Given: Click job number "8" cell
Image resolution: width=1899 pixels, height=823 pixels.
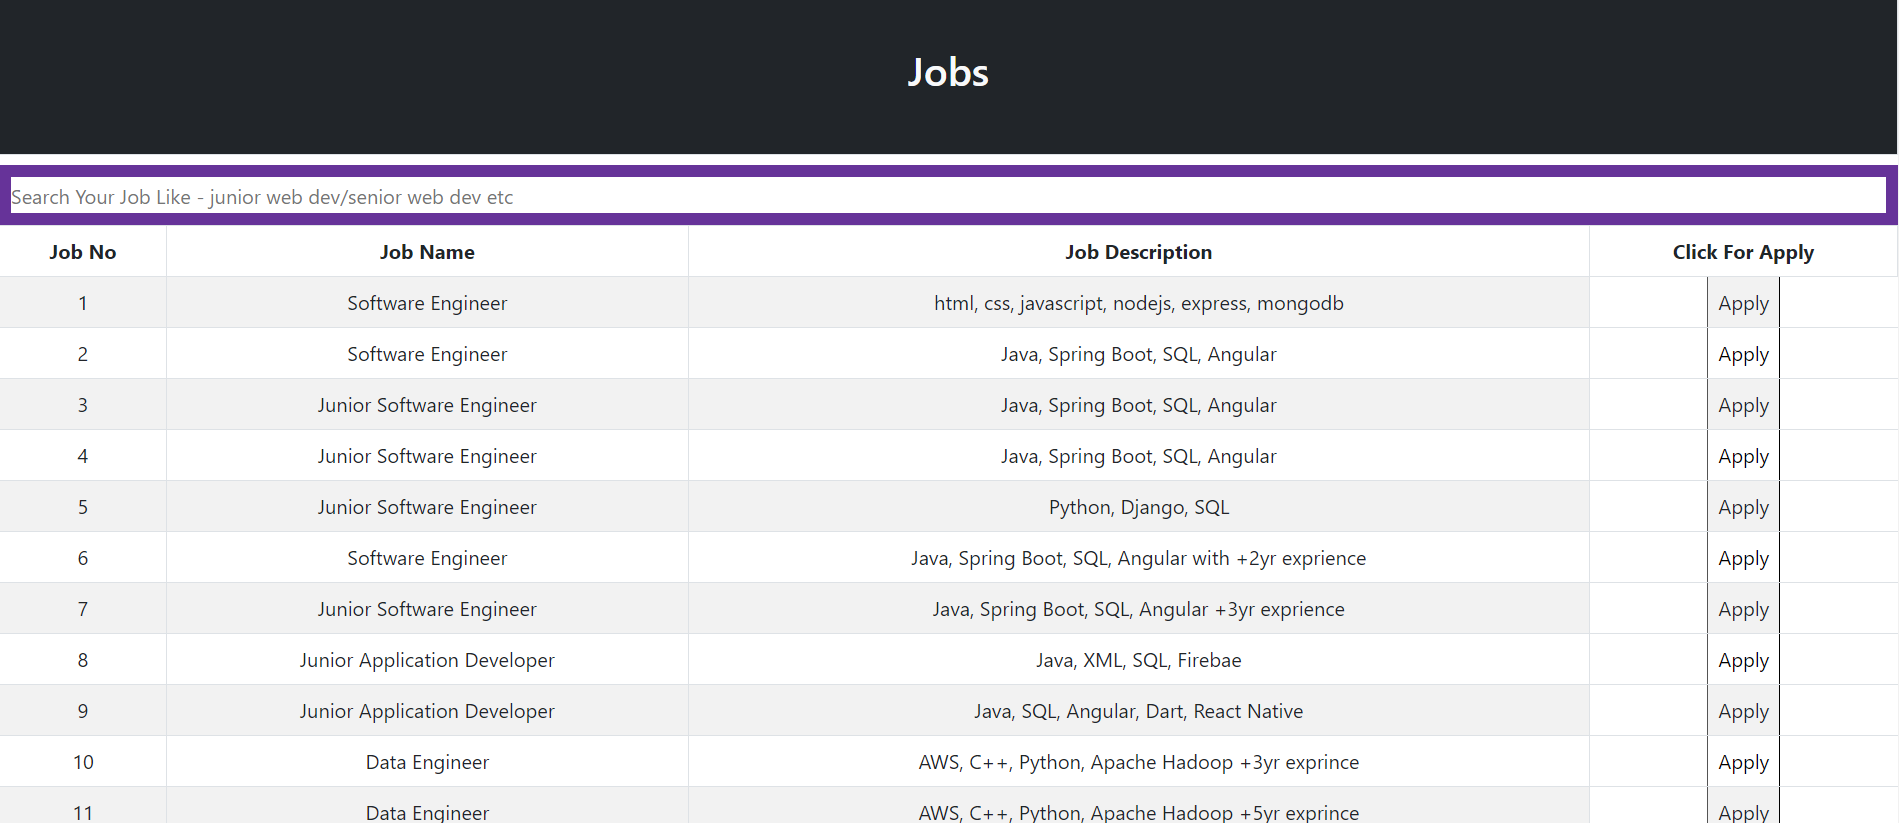Looking at the screenshot, I should [83, 660].
